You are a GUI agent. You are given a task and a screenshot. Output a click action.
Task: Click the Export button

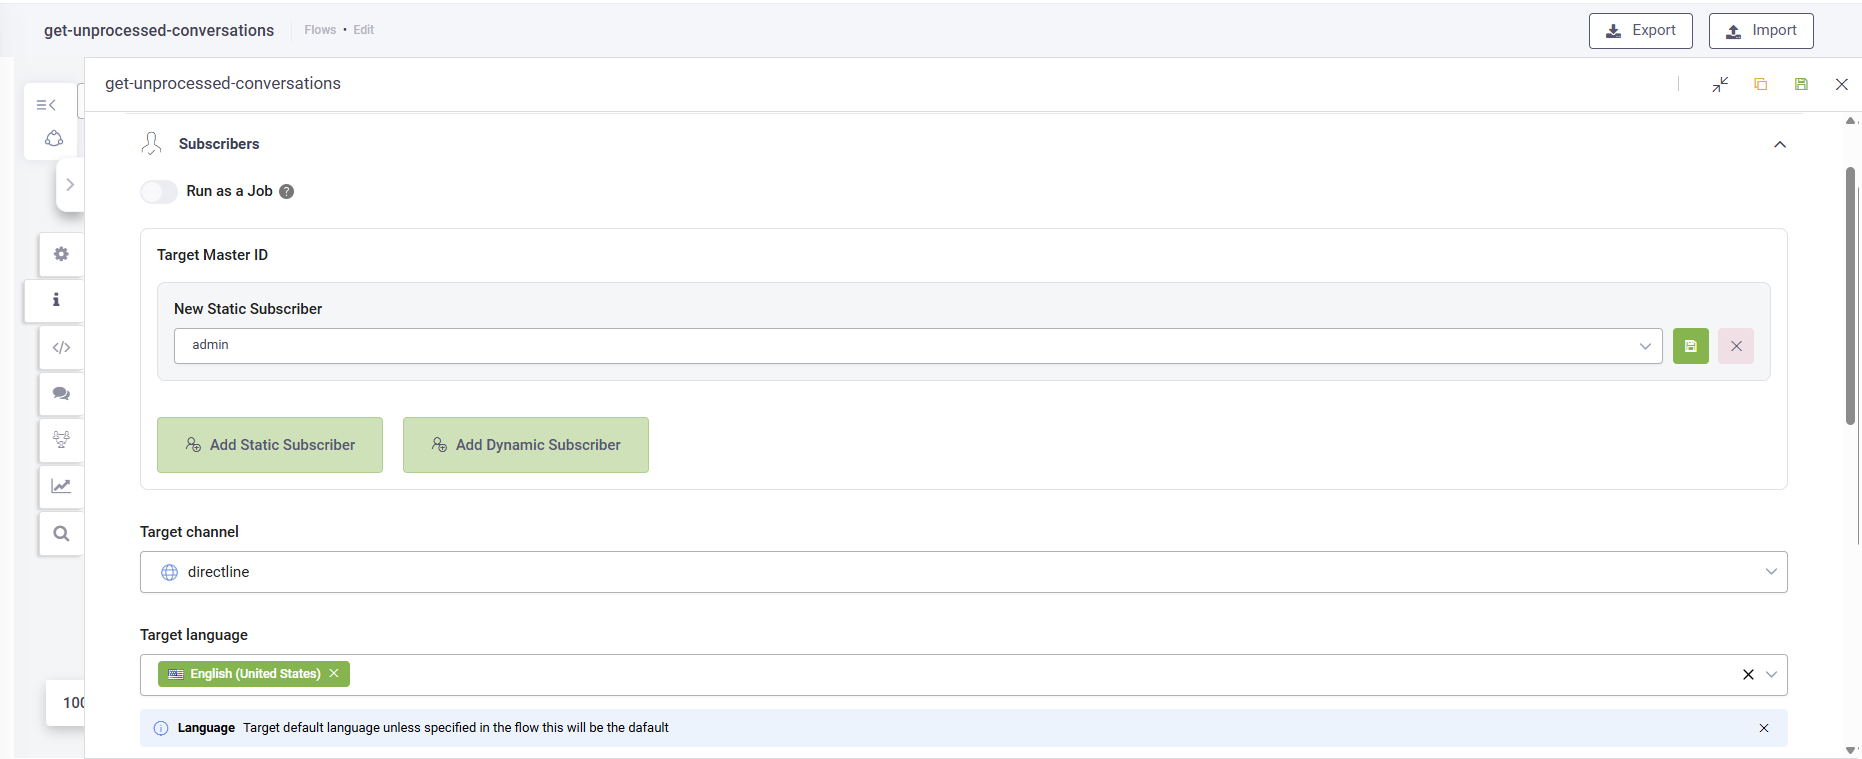click(1641, 31)
